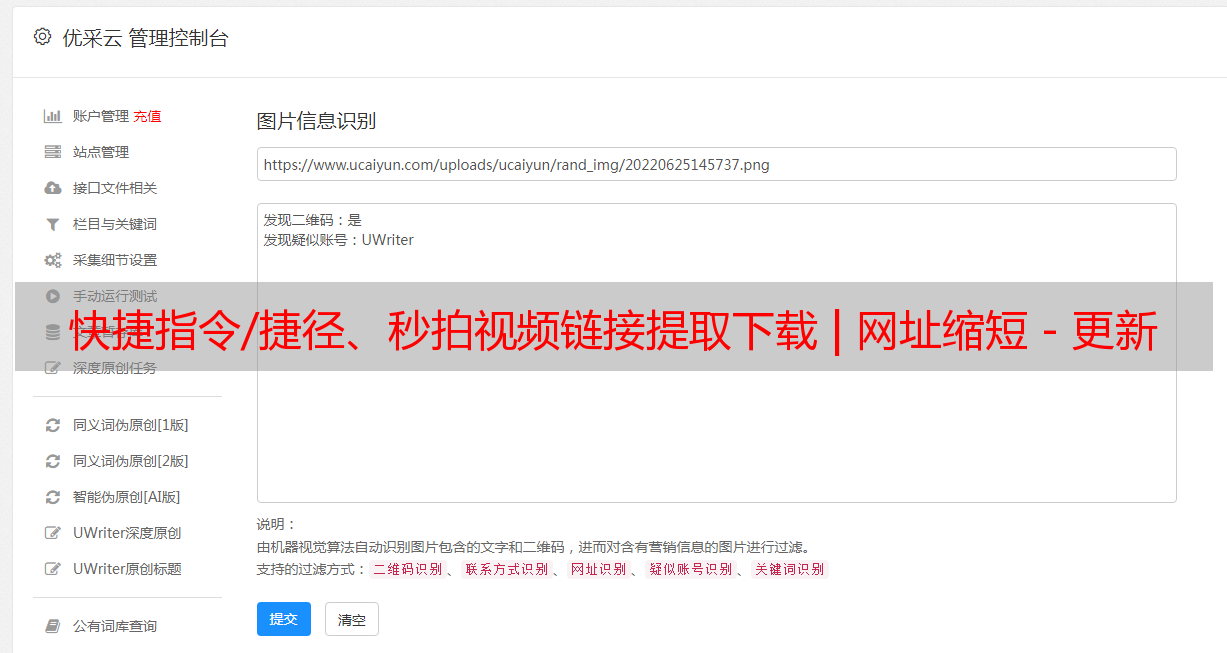This screenshot has height=653, width=1227.
Task: Focus the image URL input field
Action: coord(716,164)
